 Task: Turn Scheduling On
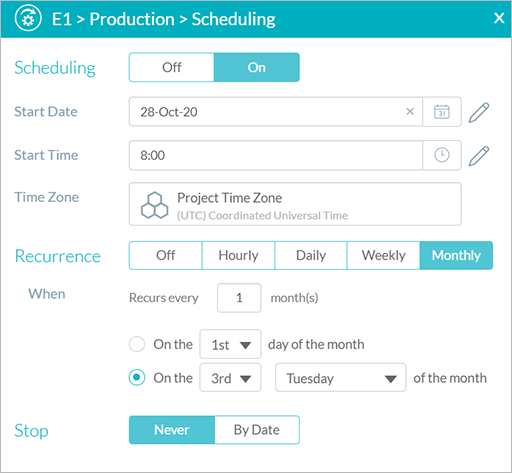point(257,67)
